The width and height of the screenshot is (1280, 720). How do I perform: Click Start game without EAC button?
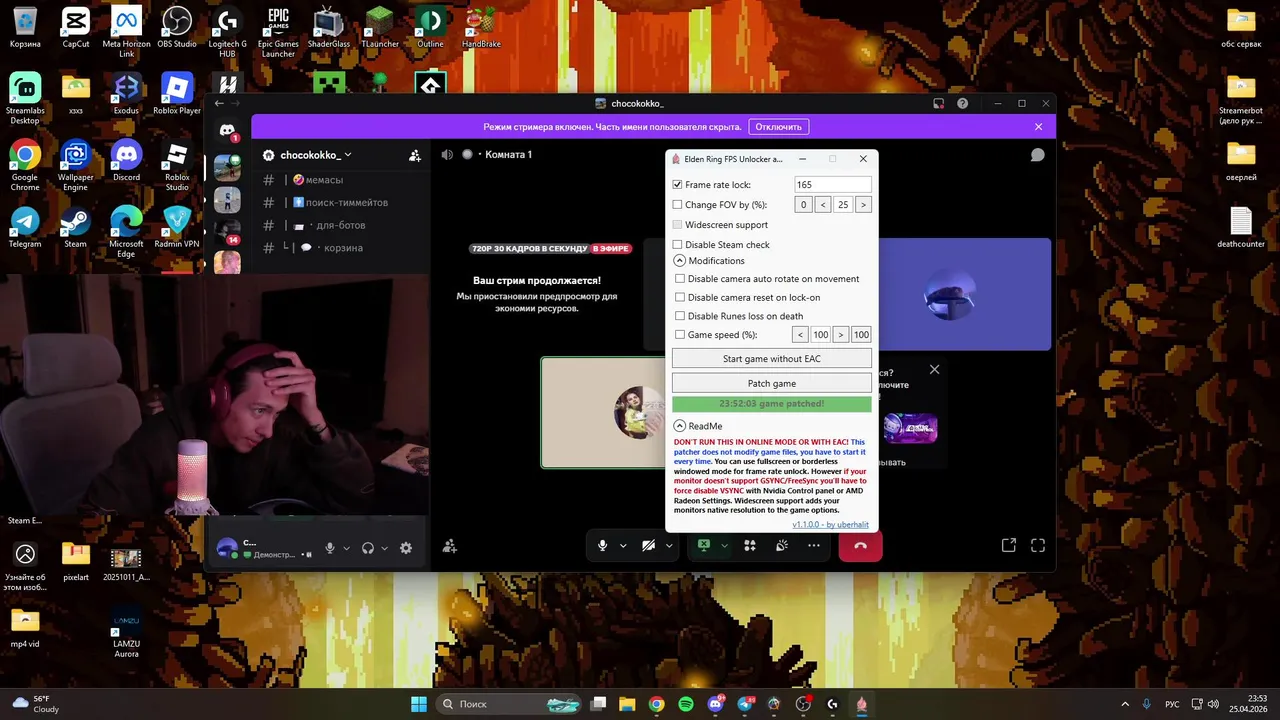[771, 358]
